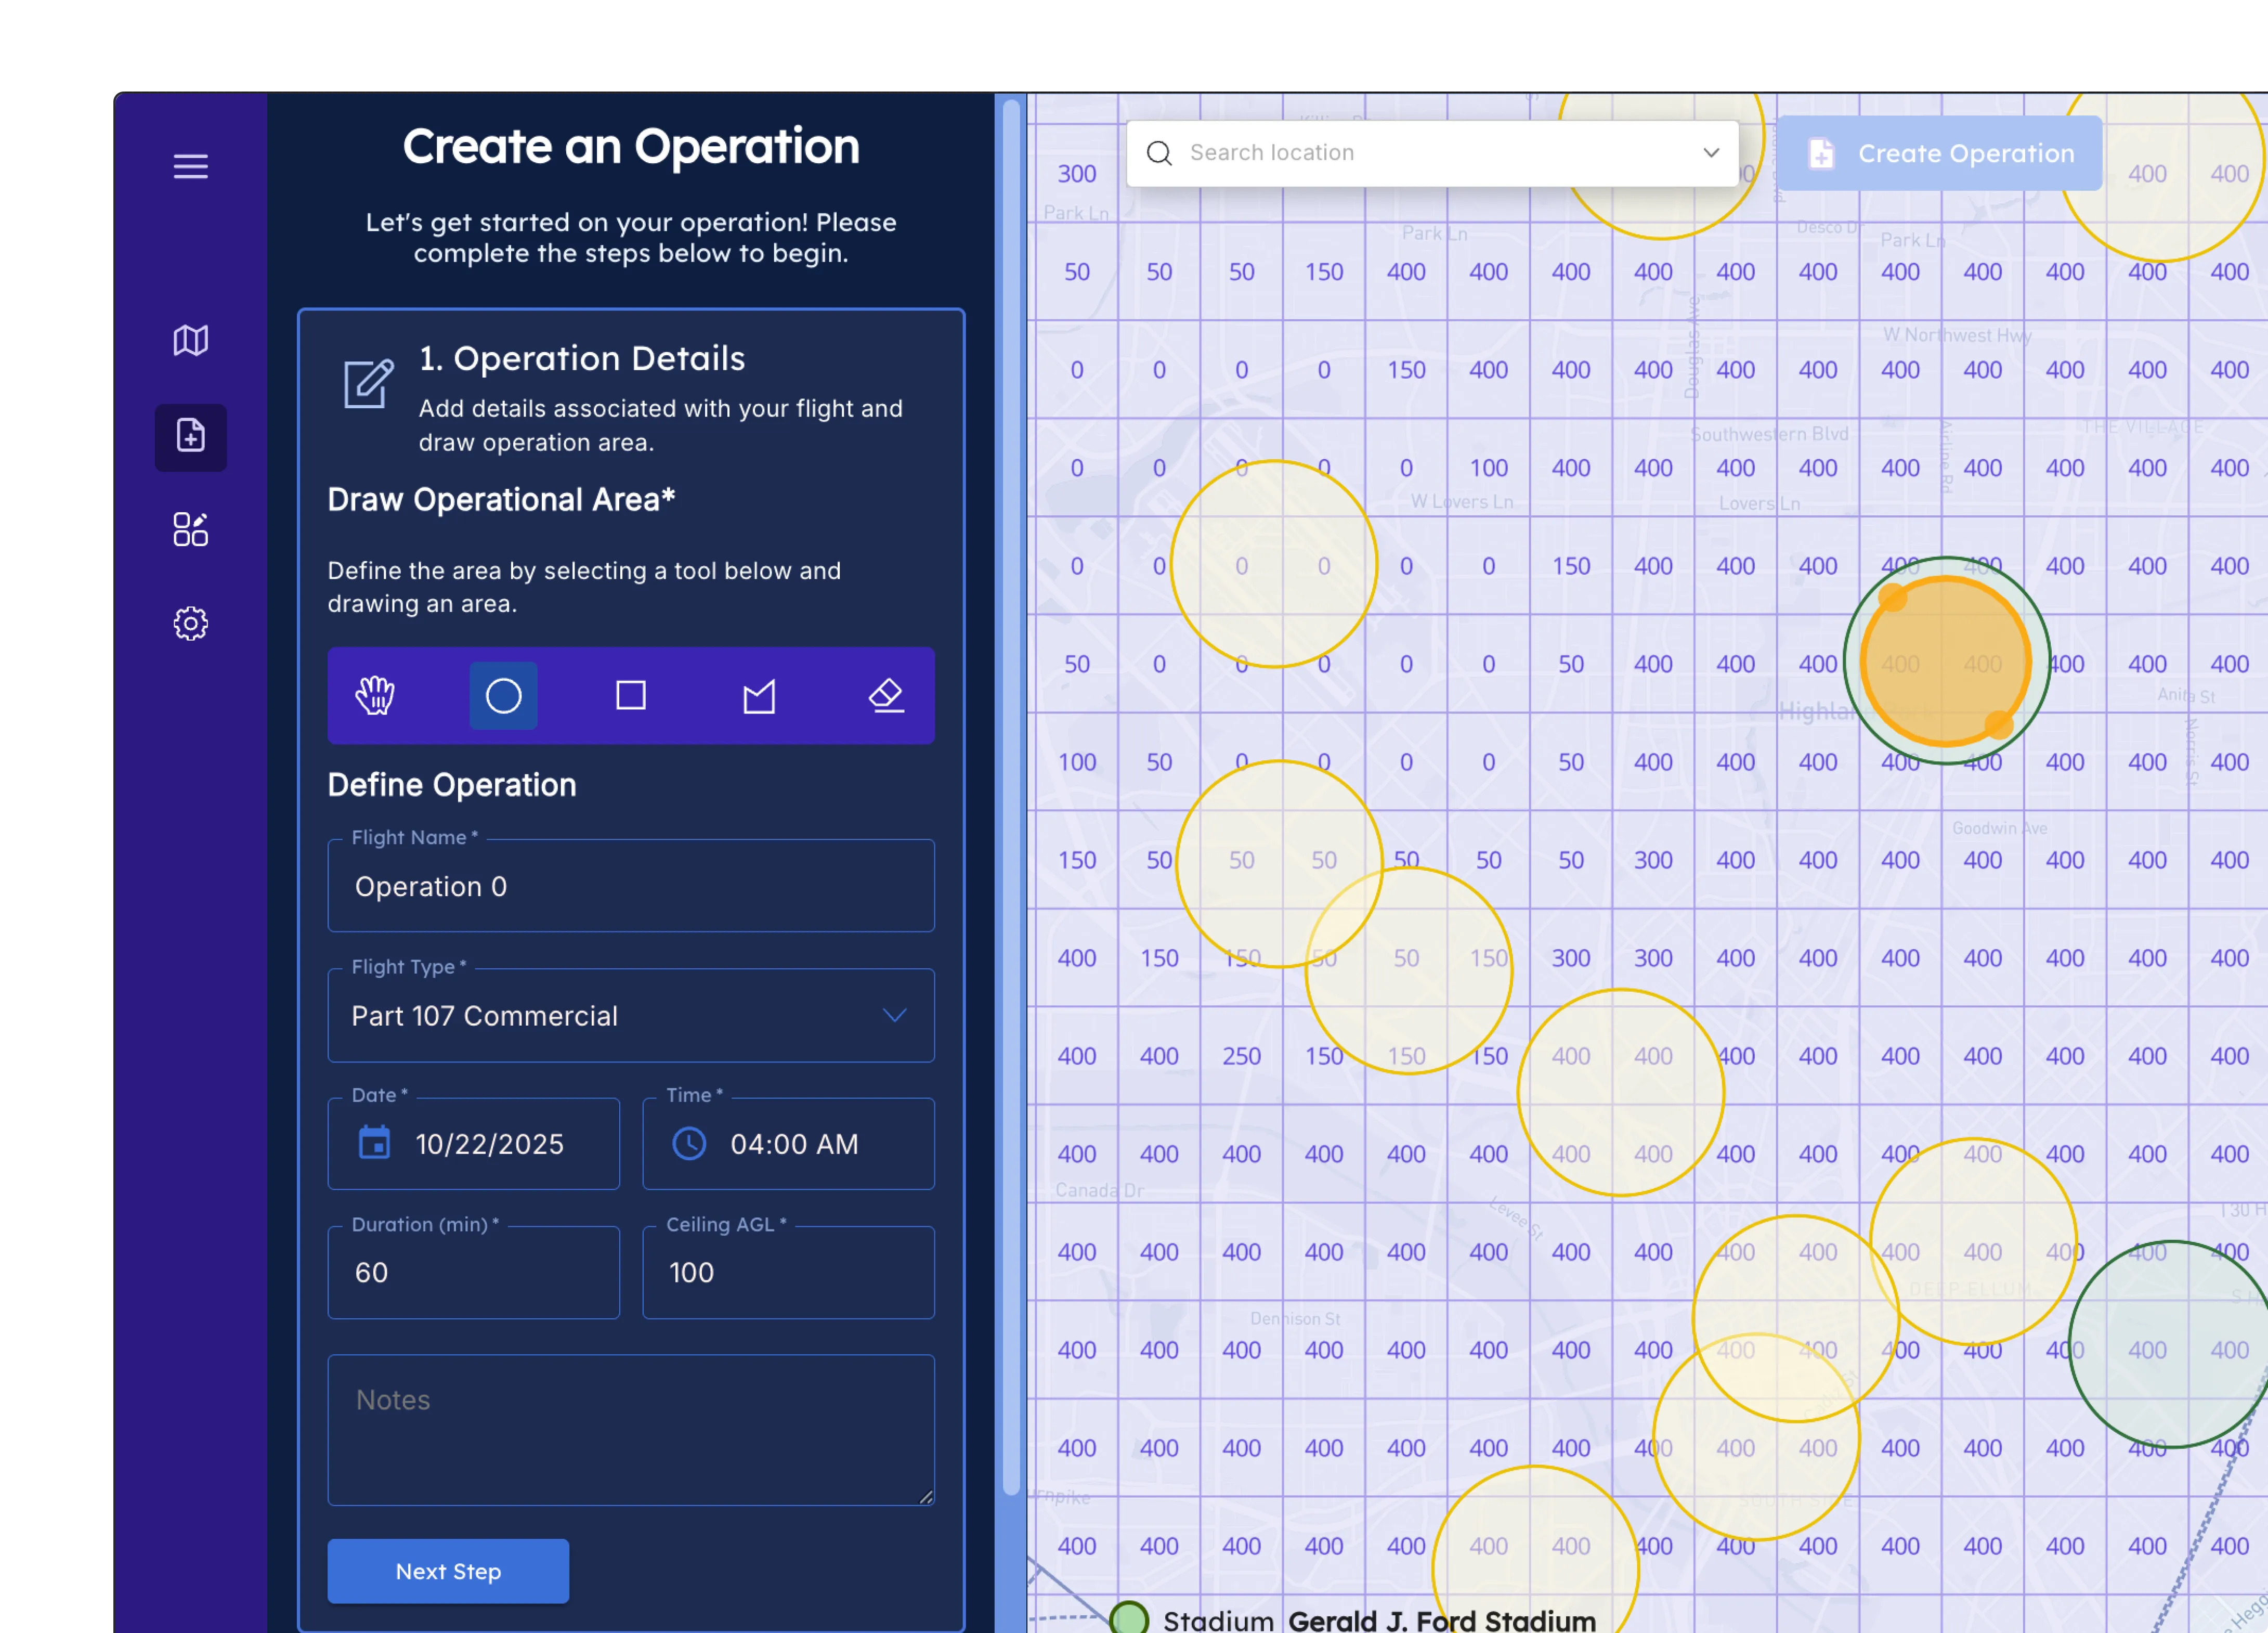Image resolution: width=2268 pixels, height=1633 pixels.
Task: Click the Next Step button
Action: tap(448, 1571)
